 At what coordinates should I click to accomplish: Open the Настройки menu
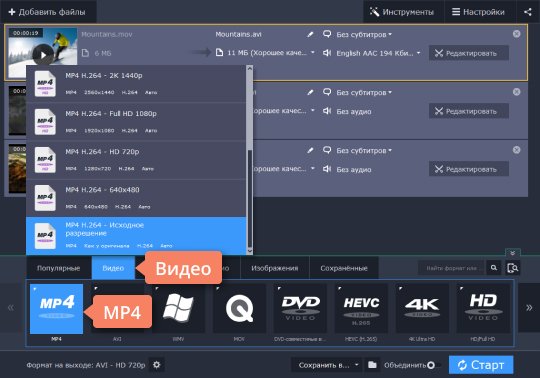point(479,12)
